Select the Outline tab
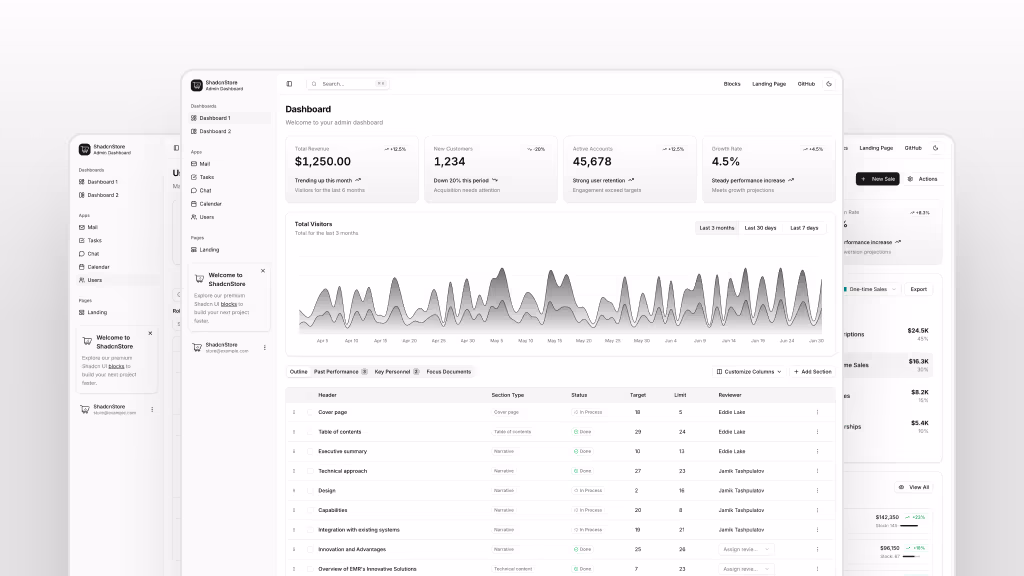Image resolution: width=1024 pixels, height=576 pixels. click(x=298, y=372)
